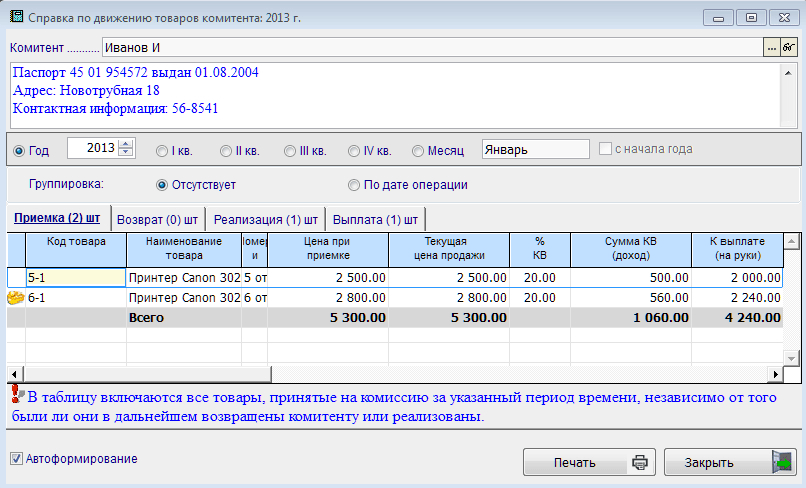Image resolution: width=806 pixels, height=488 pixels.
Task: Click the table vertical scroll up arrow
Action: pos(791,241)
